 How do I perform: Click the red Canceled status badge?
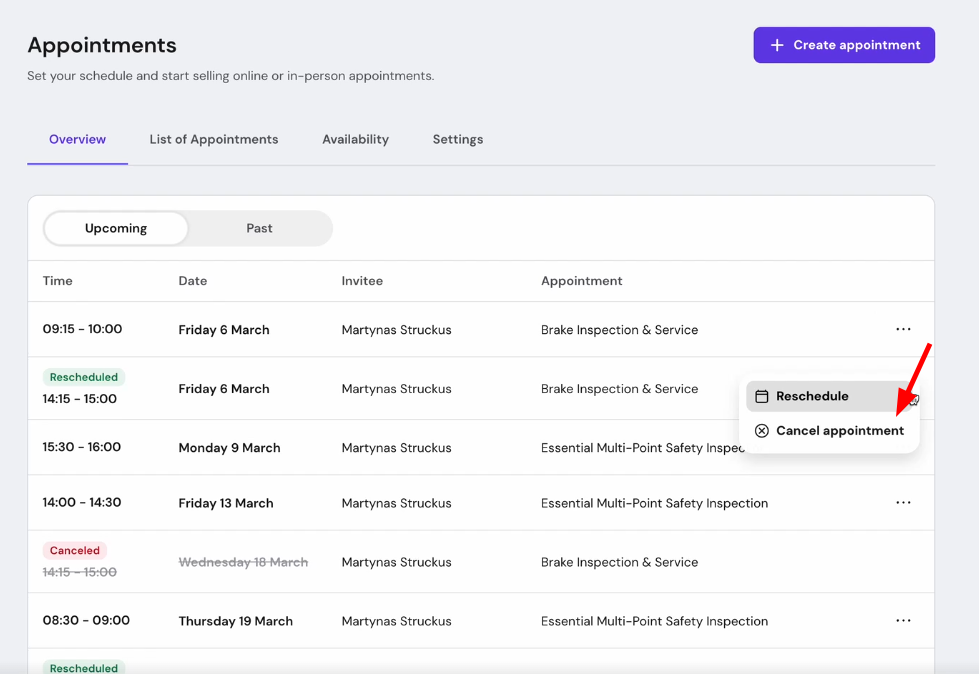[75, 551]
